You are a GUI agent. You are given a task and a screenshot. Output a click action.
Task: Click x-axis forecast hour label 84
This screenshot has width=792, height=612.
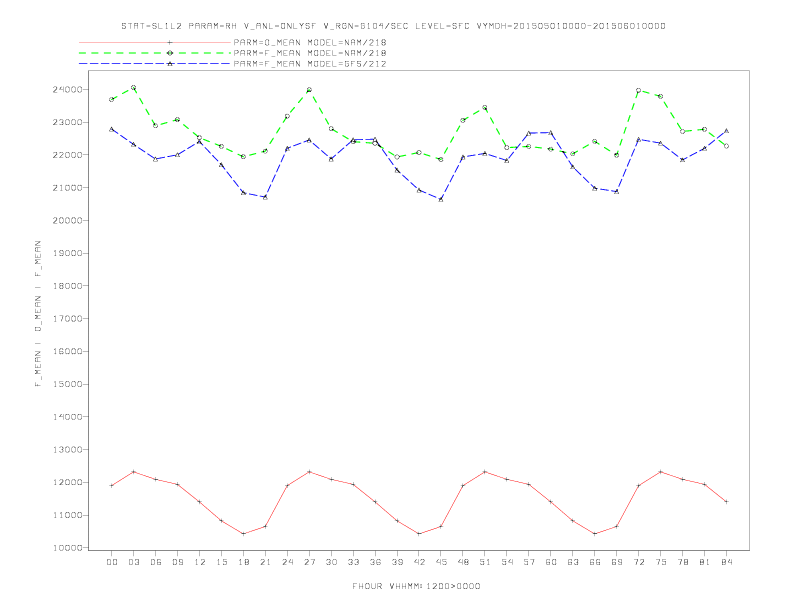pos(726,562)
